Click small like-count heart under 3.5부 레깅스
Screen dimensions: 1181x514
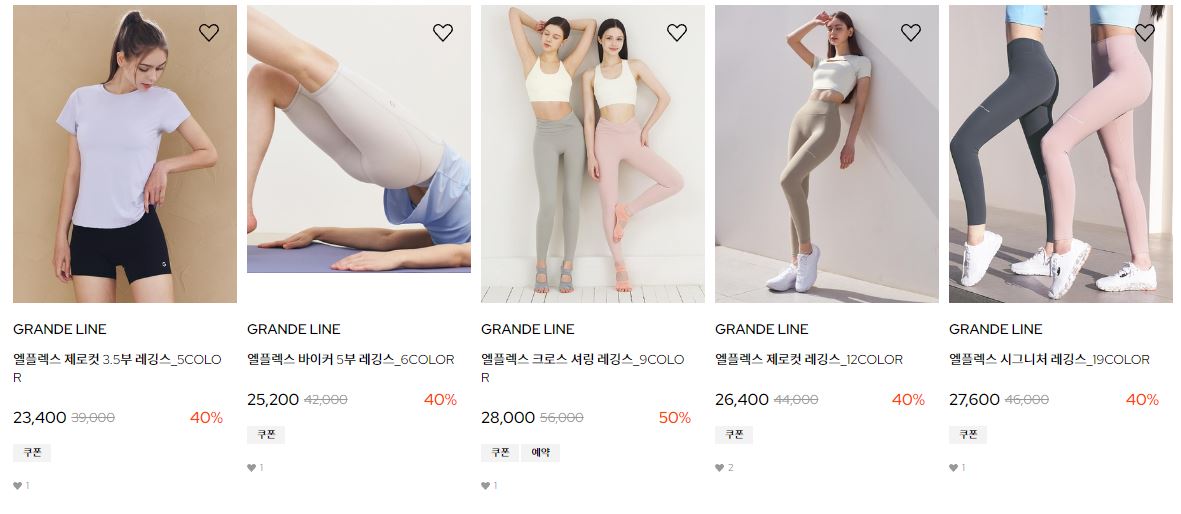click(x=17, y=485)
